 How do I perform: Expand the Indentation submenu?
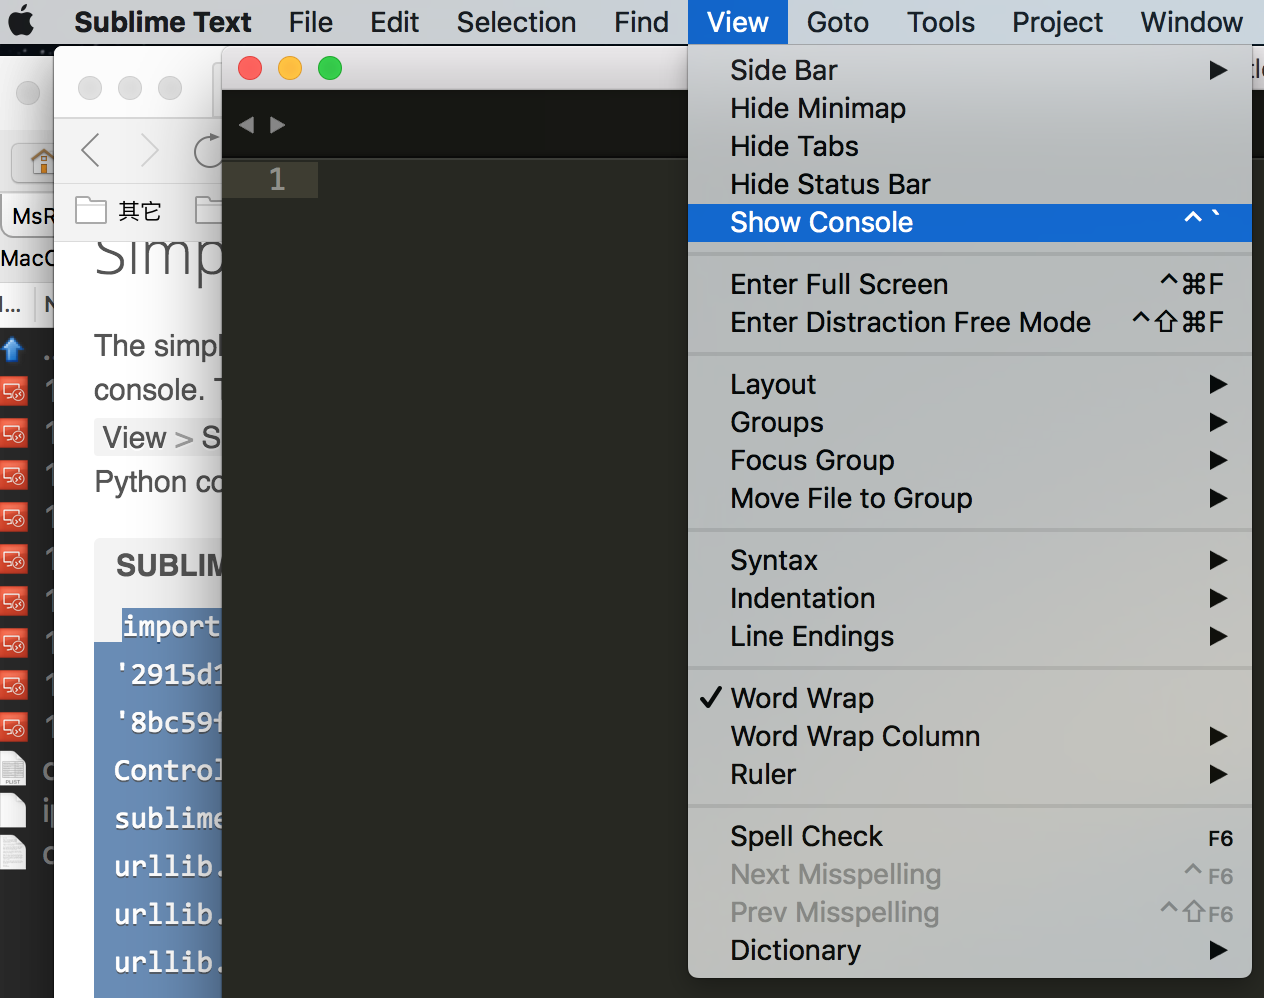(x=970, y=598)
